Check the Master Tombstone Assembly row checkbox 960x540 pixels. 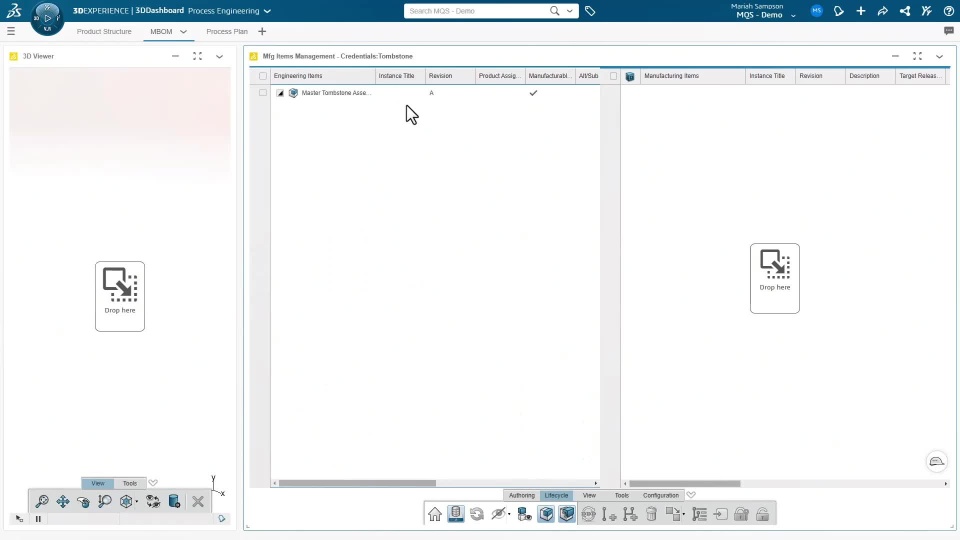[x=263, y=92]
